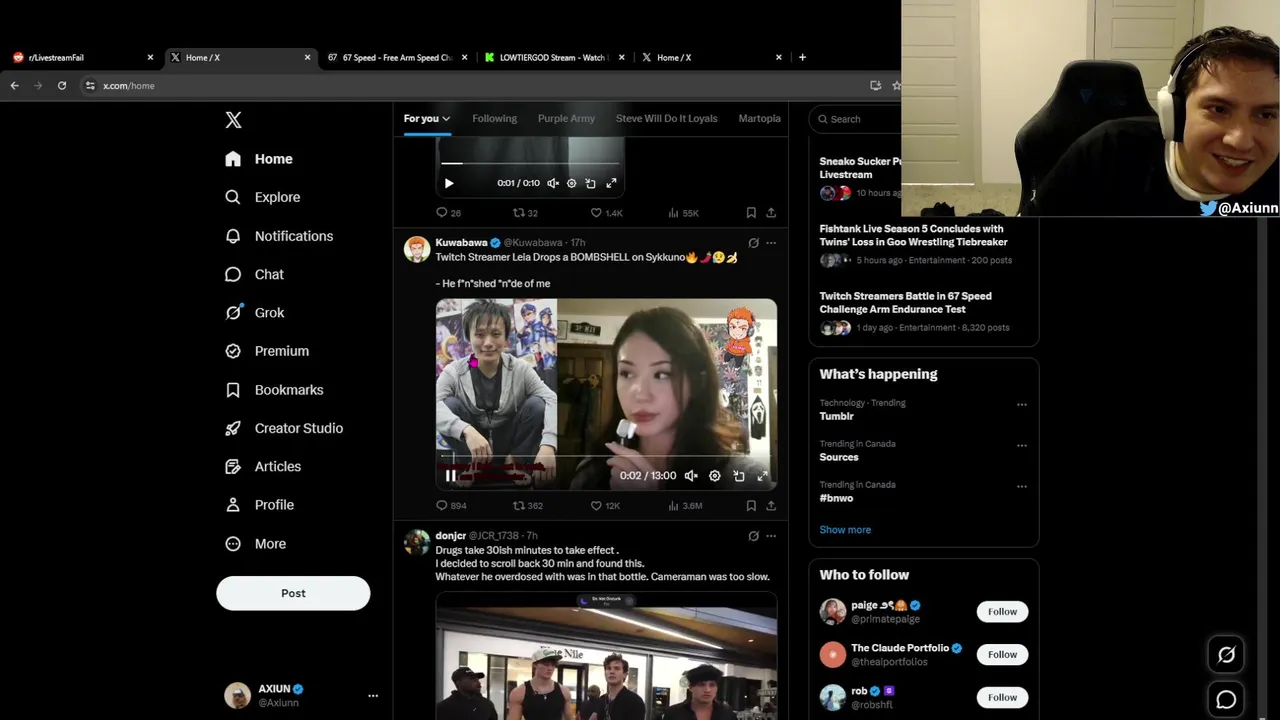The image size is (1280, 720).
Task: Open options for Sources trend
Action: (x=1022, y=446)
